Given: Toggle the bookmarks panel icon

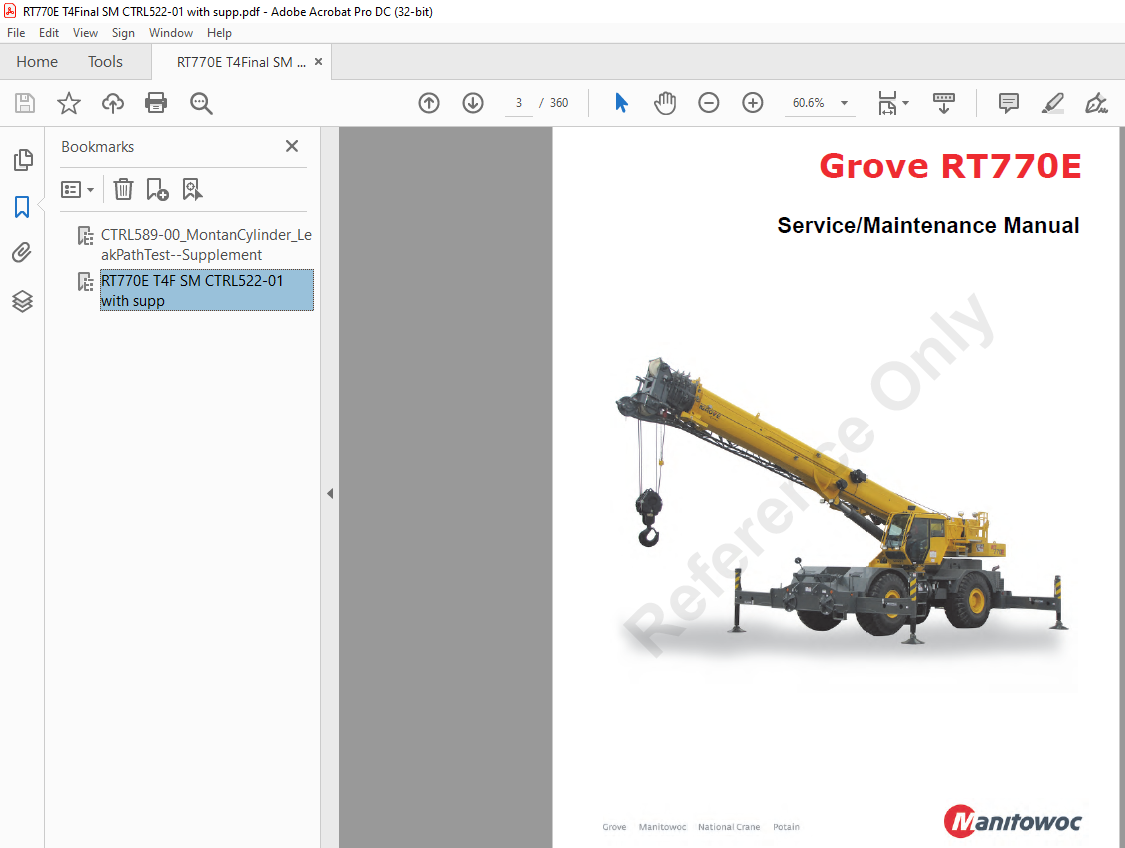Looking at the screenshot, I should [22, 207].
